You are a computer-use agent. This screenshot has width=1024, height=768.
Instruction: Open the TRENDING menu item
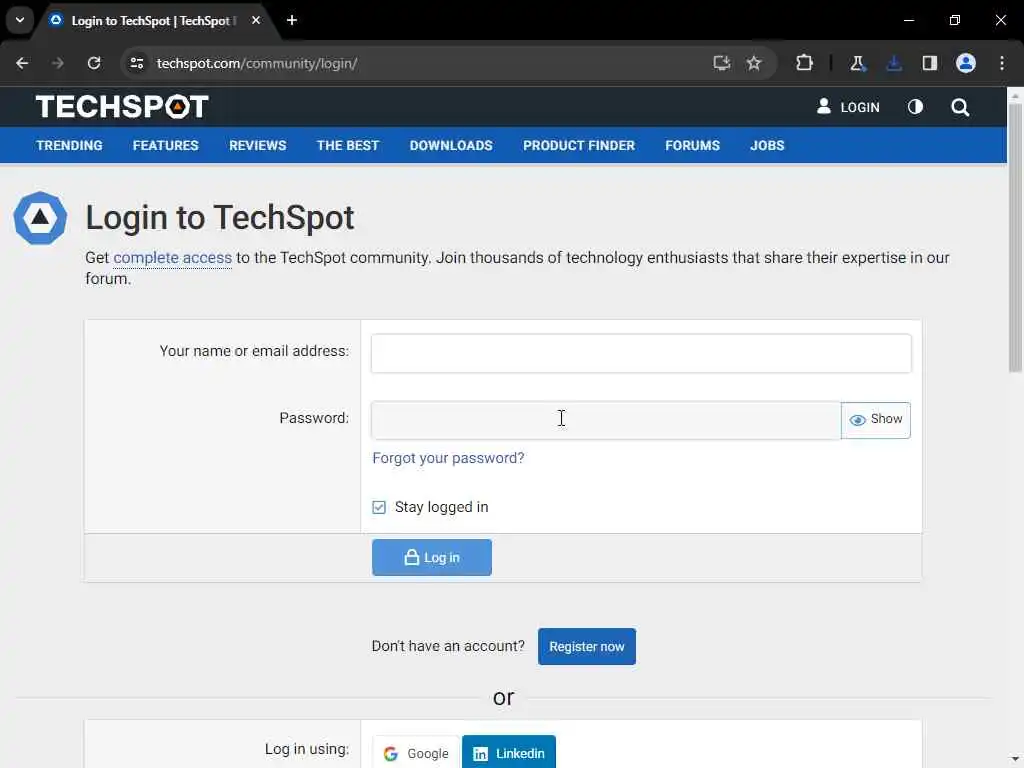tap(69, 146)
